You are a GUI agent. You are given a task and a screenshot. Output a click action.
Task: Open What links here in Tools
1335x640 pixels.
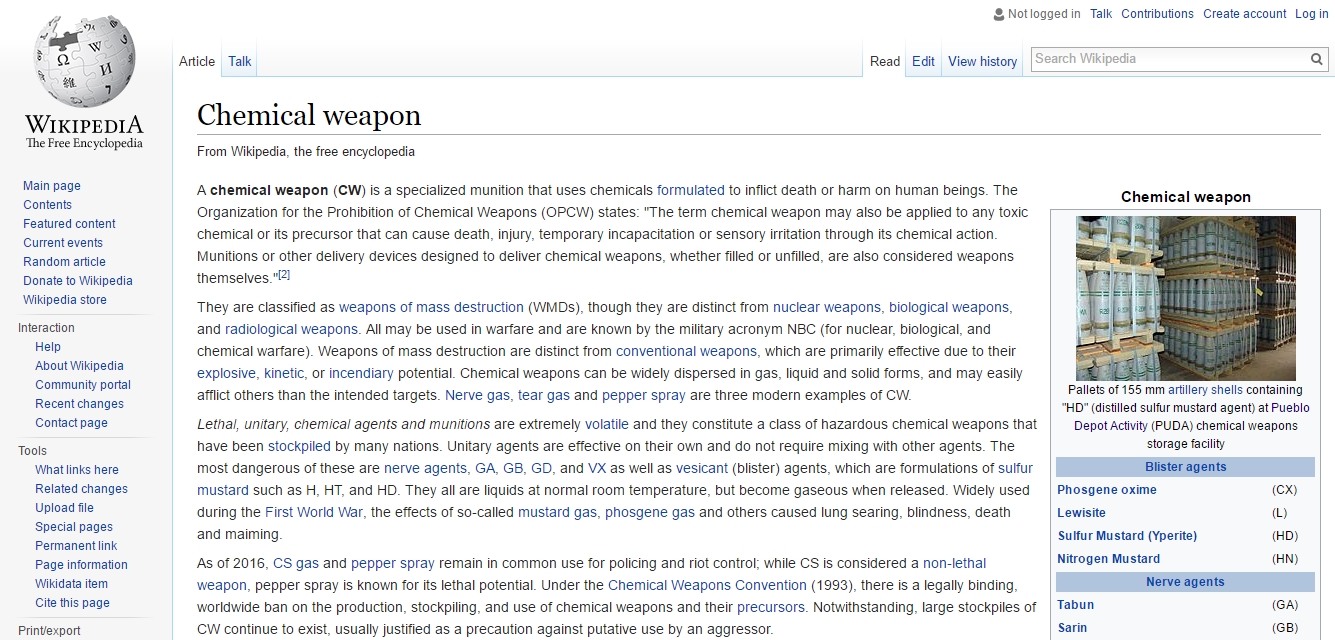77,470
